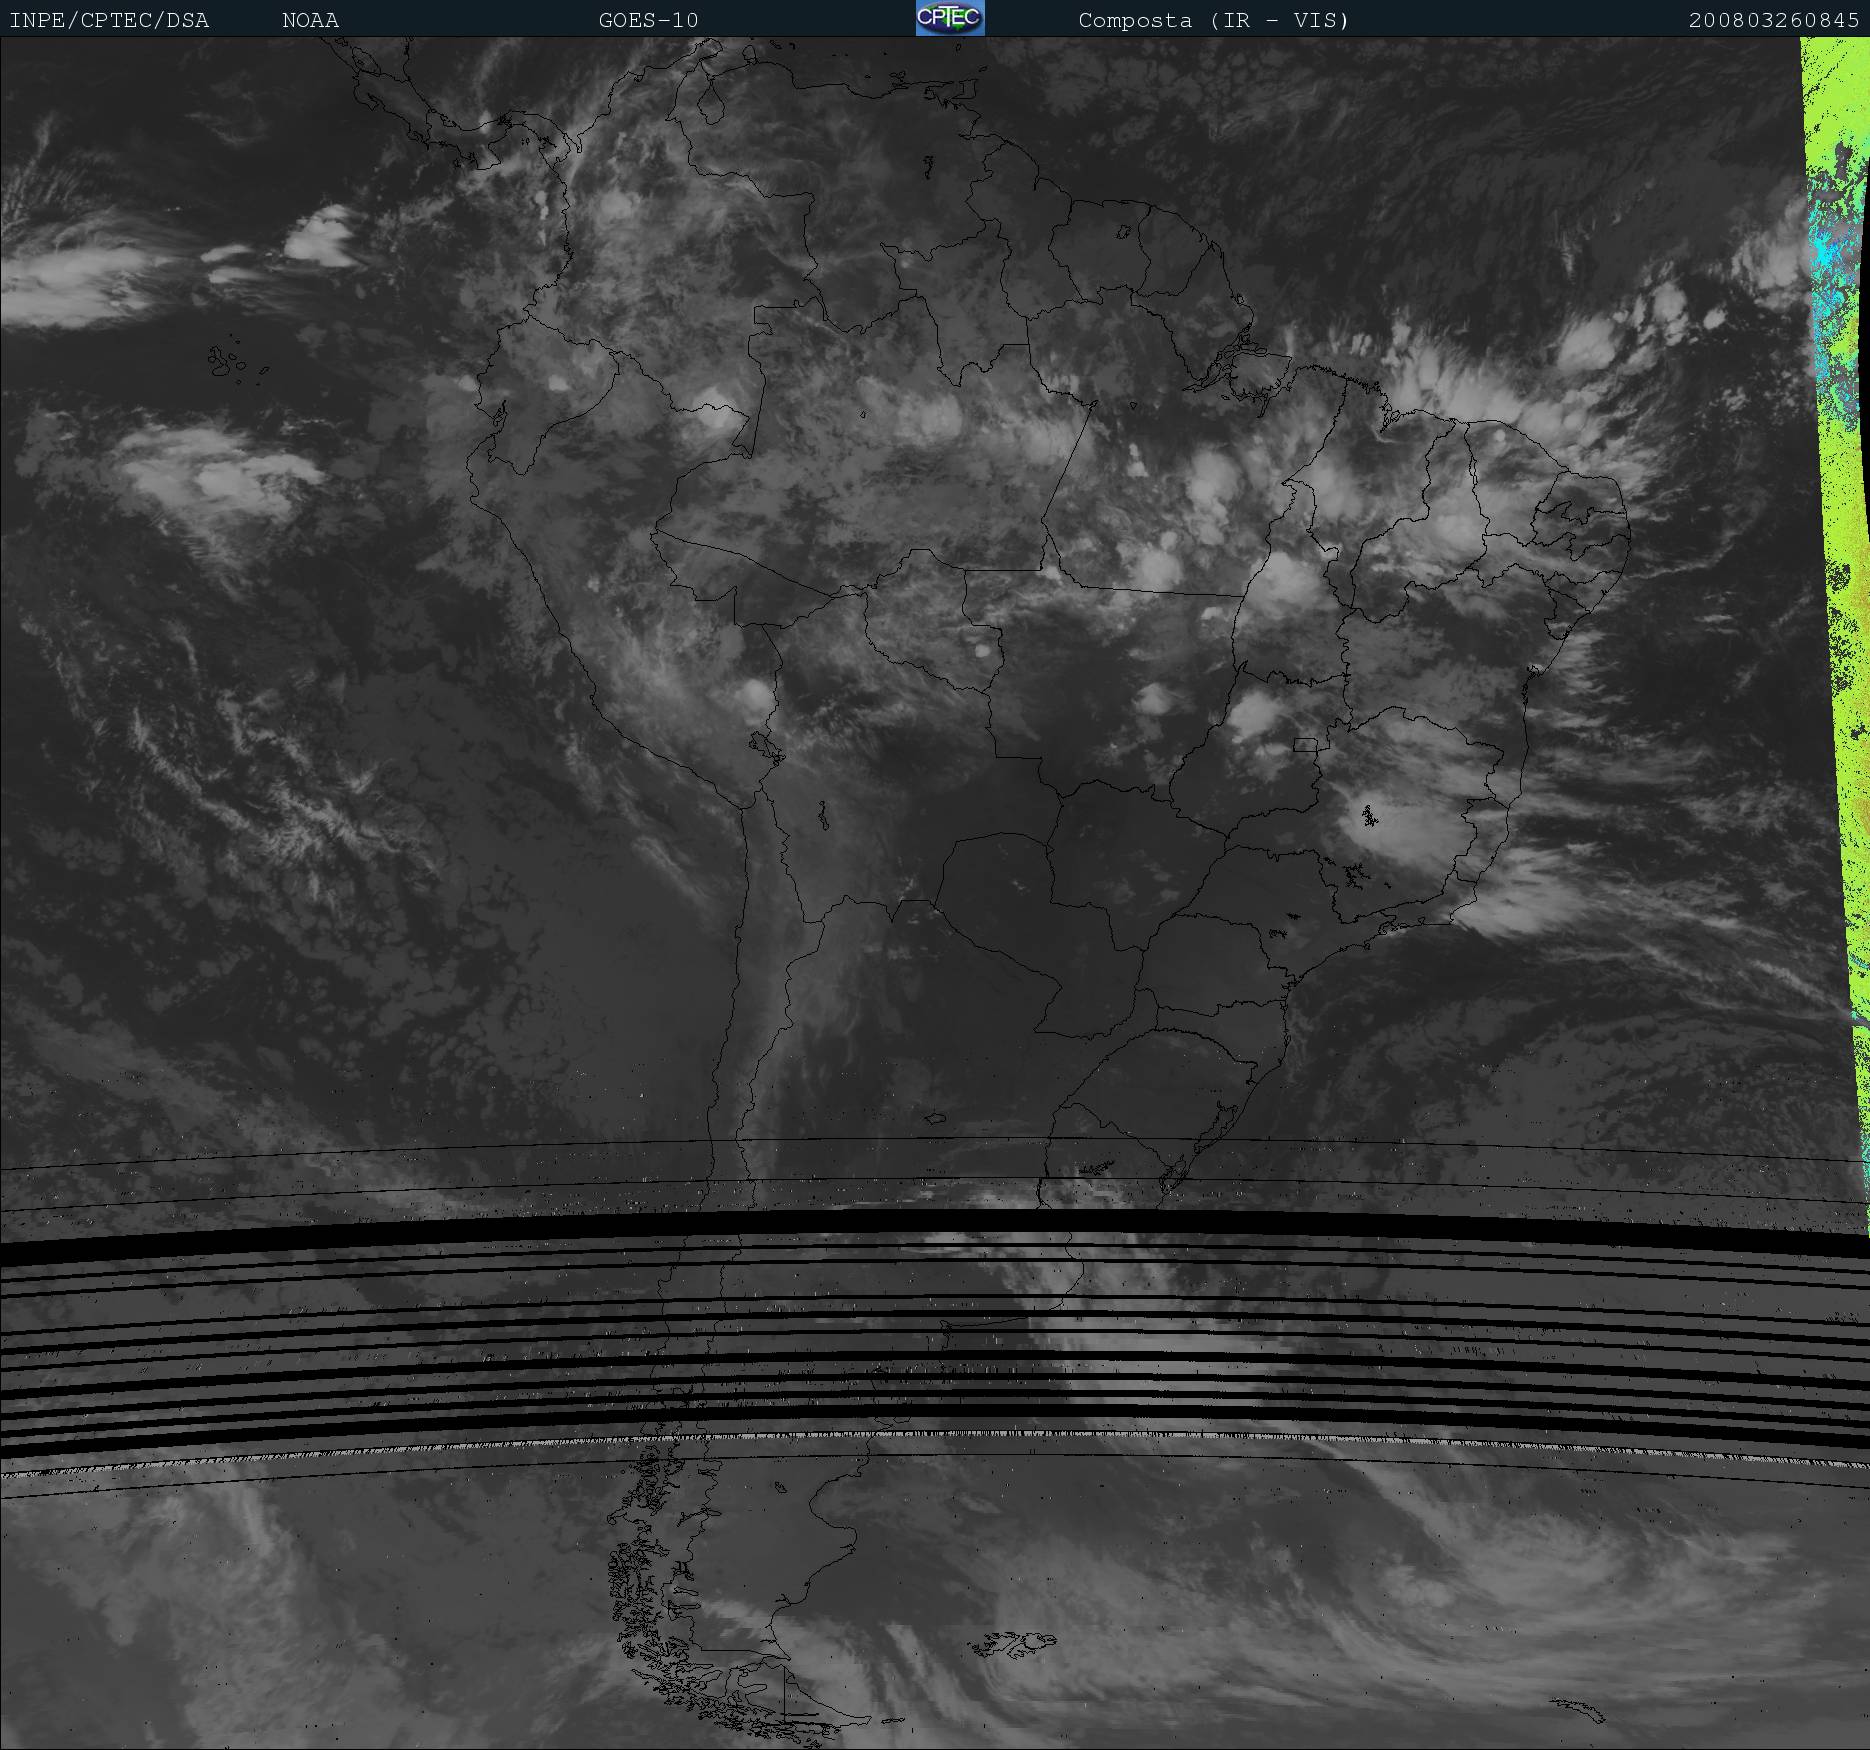Click the INPE/CPTEC/DSA header label
The image size is (1870, 1750).
click(109, 20)
